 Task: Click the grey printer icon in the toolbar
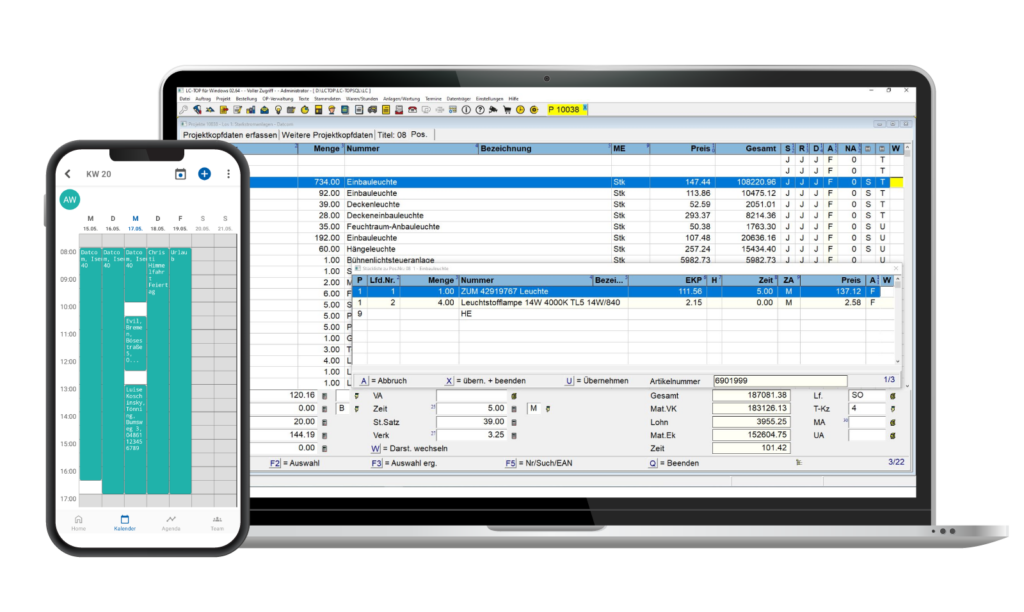(x=440, y=110)
